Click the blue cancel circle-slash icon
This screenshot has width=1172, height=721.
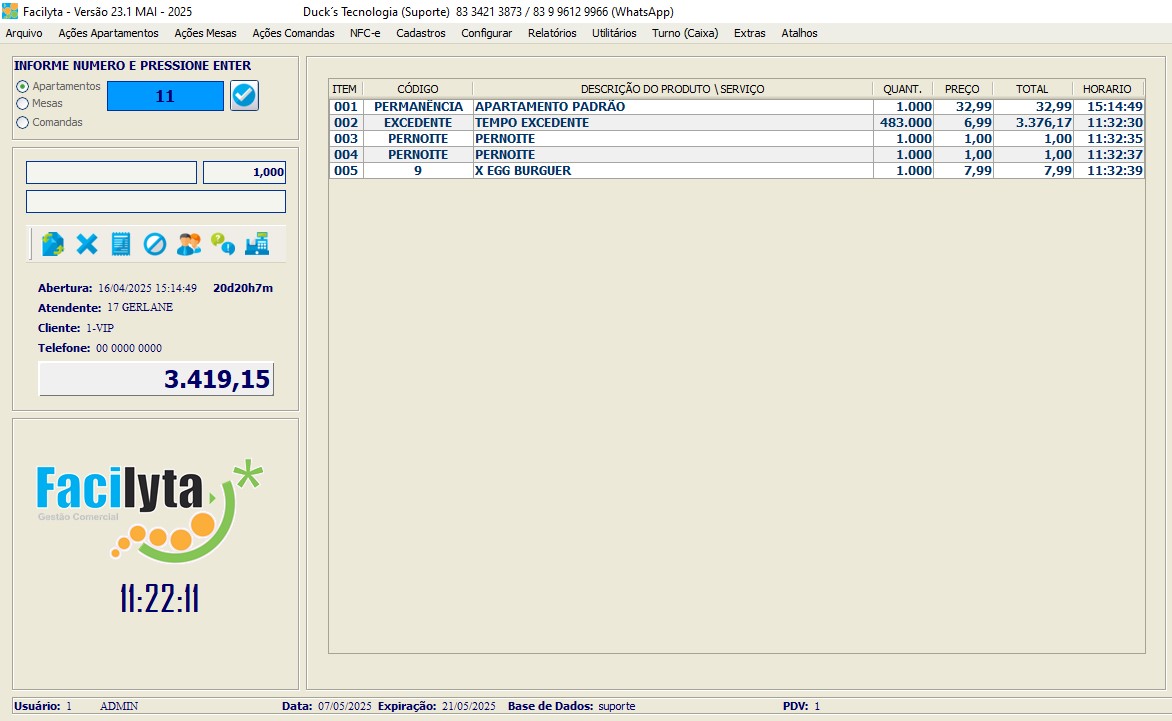coord(154,244)
